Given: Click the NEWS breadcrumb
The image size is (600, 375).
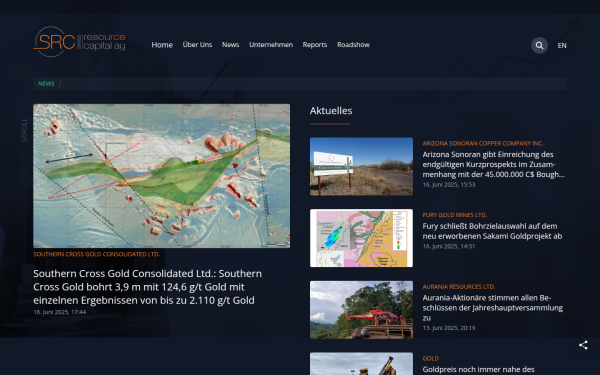Looking at the screenshot, I should coord(46,84).
